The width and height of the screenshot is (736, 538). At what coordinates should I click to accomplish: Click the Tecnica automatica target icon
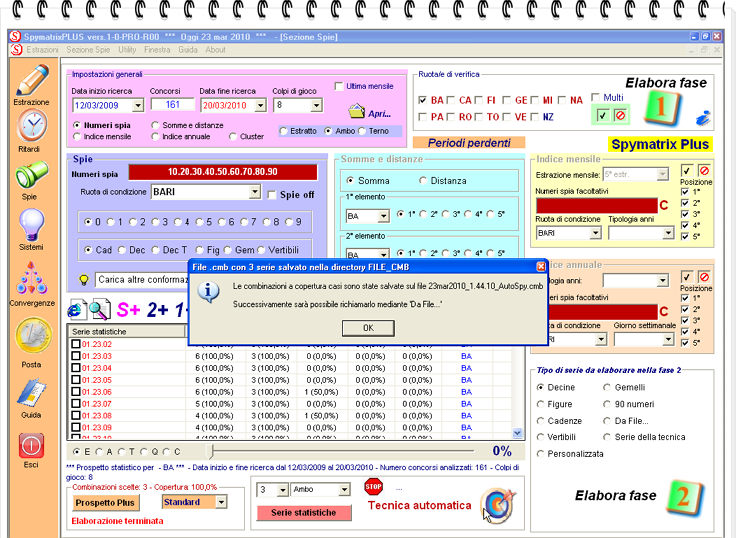(x=498, y=506)
